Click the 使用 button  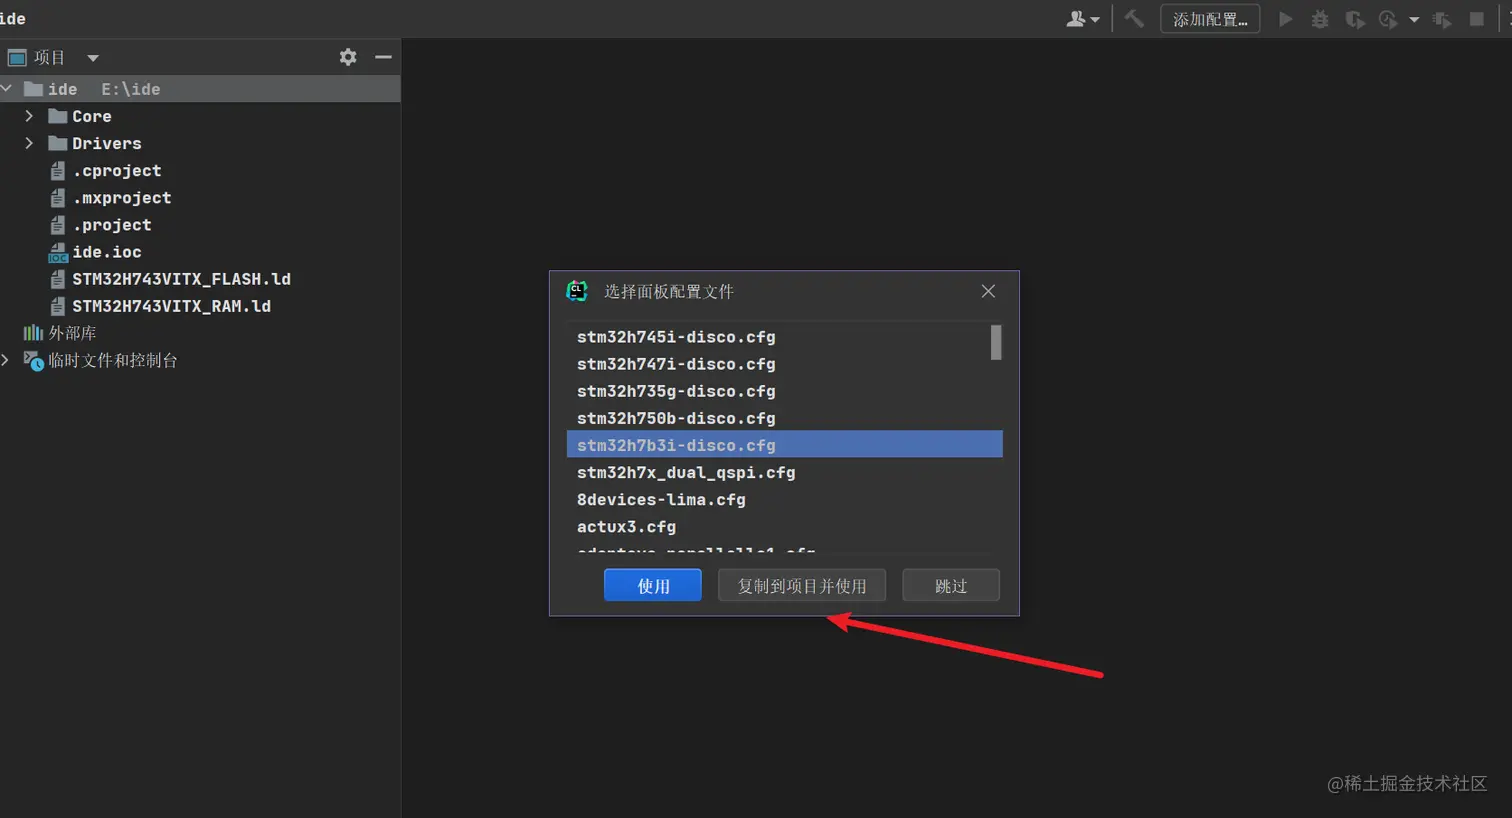pyautogui.click(x=653, y=585)
